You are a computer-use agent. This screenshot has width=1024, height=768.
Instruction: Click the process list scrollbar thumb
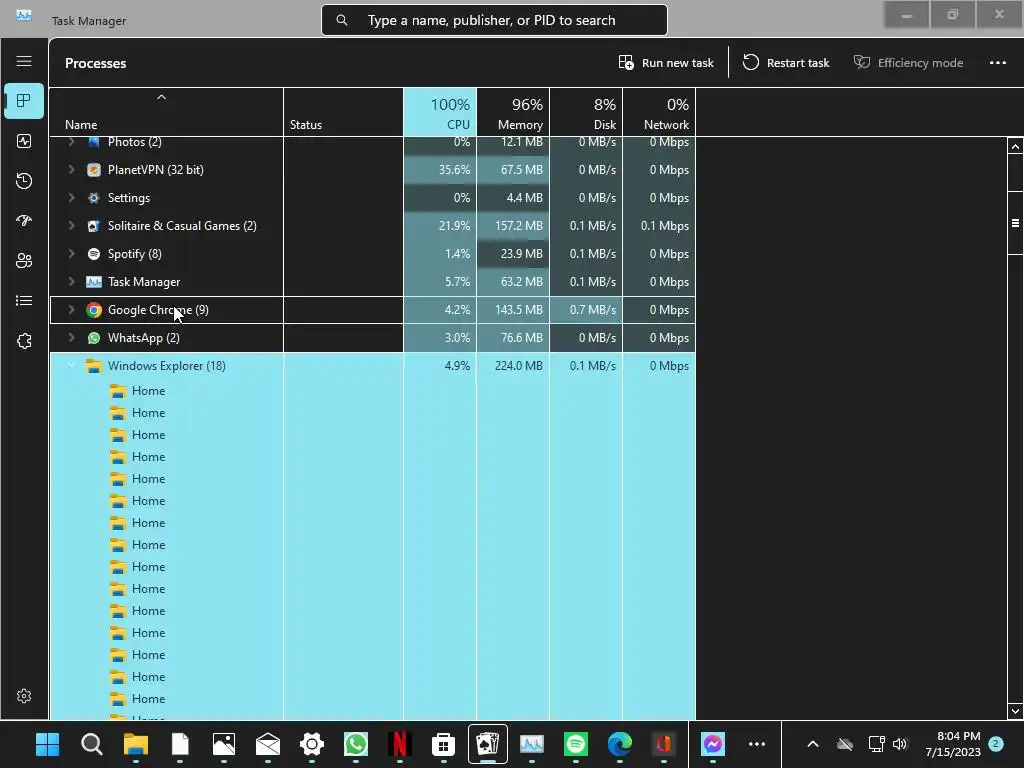pos(1015,223)
